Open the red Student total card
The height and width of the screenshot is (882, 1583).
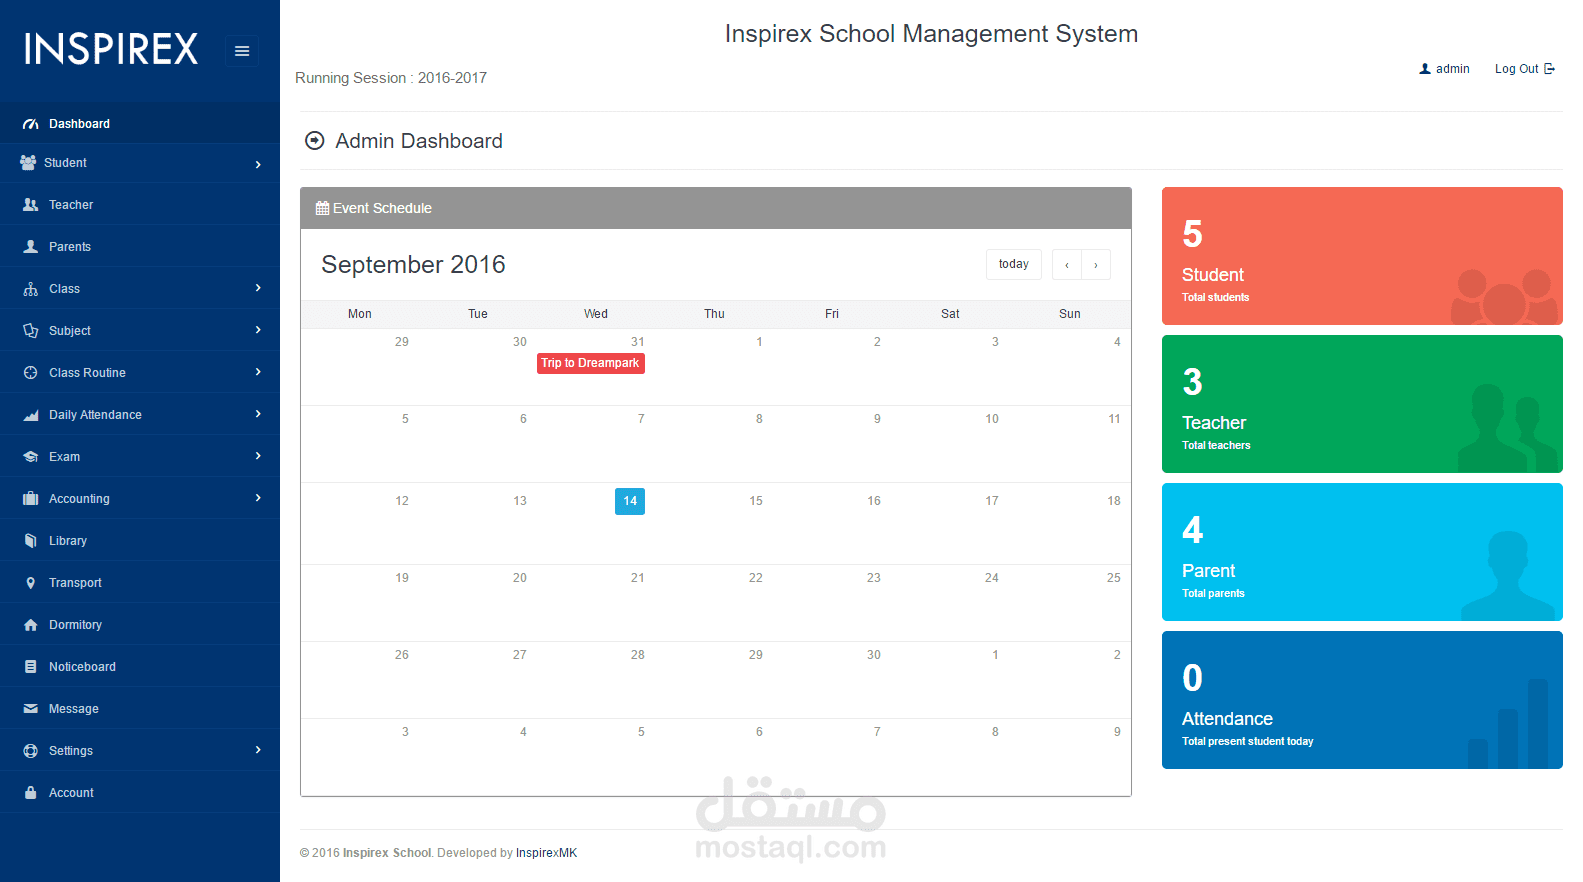point(1362,256)
